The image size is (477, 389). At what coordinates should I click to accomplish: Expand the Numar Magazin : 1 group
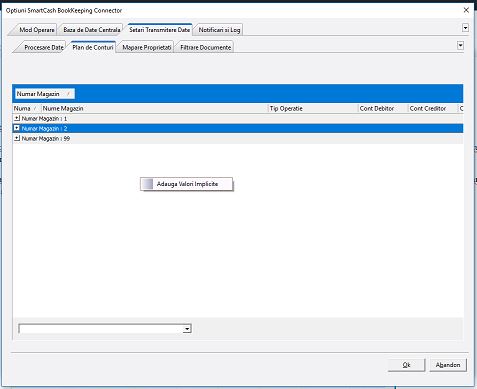tap(17, 118)
